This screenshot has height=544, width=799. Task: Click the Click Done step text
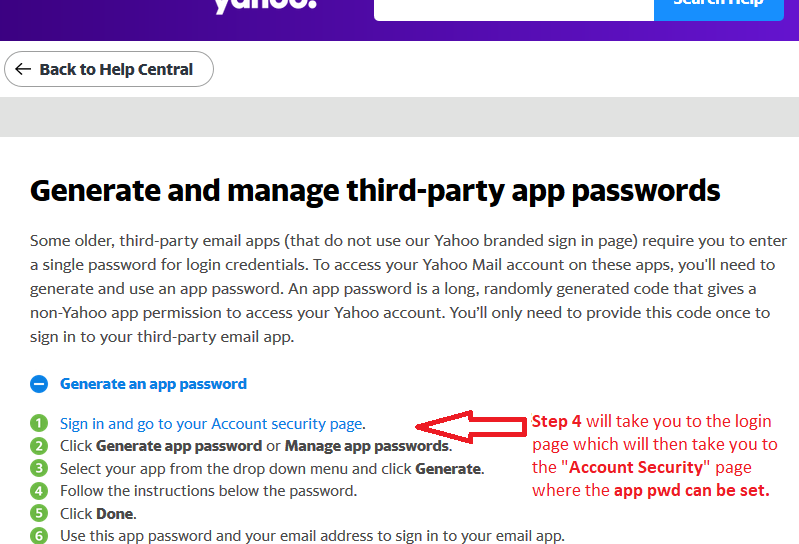(98, 513)
